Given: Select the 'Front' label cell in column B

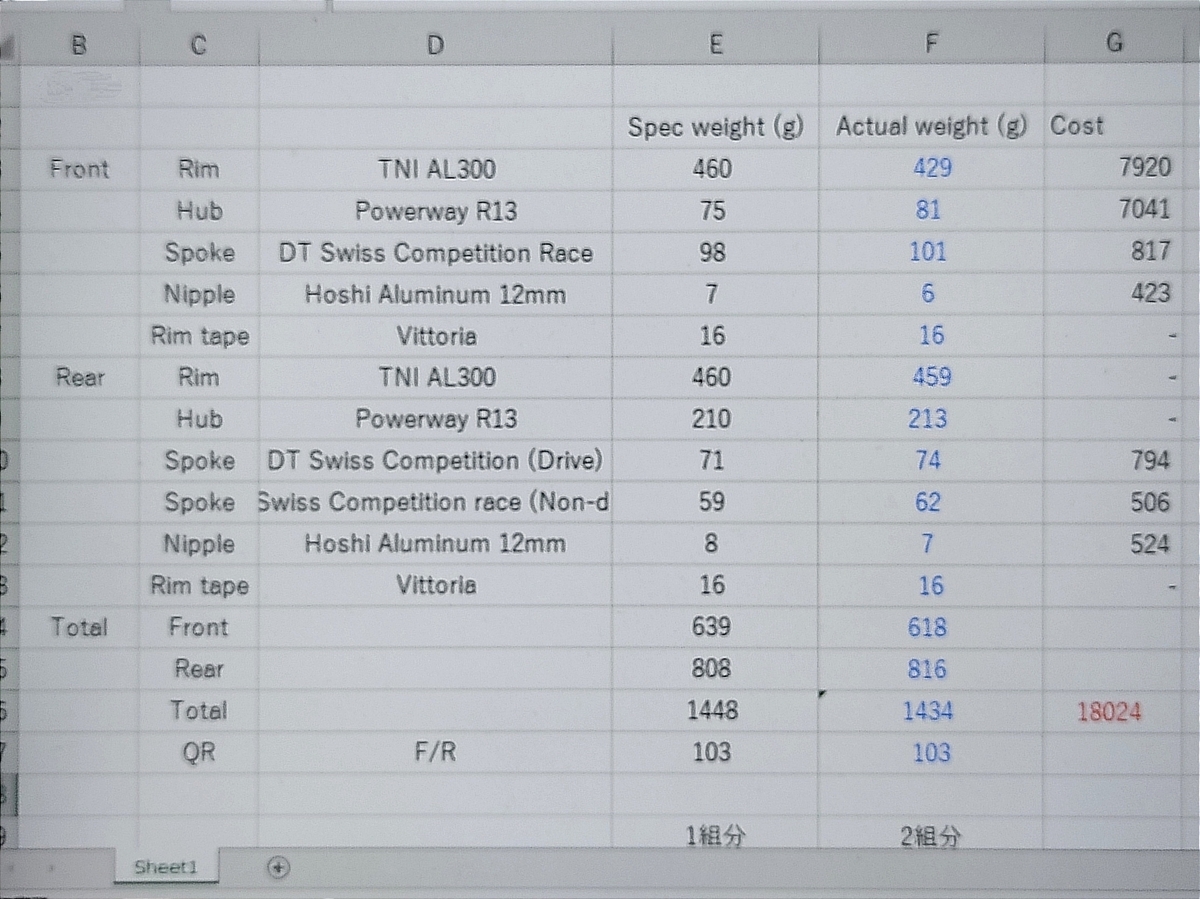Looking at the screenshot, I should pyautogui.click(x=79, y=169).
